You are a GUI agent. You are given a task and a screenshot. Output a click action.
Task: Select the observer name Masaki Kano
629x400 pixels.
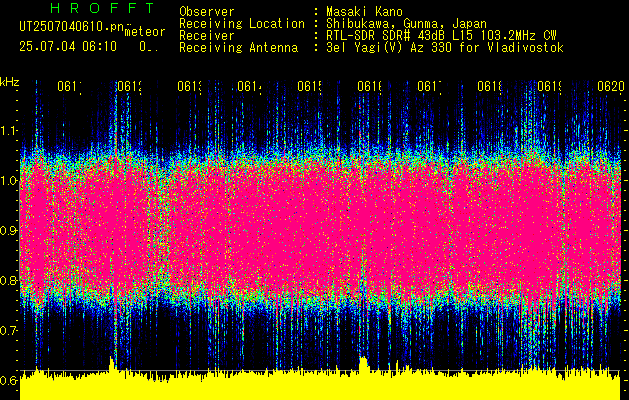pos(365,11)
